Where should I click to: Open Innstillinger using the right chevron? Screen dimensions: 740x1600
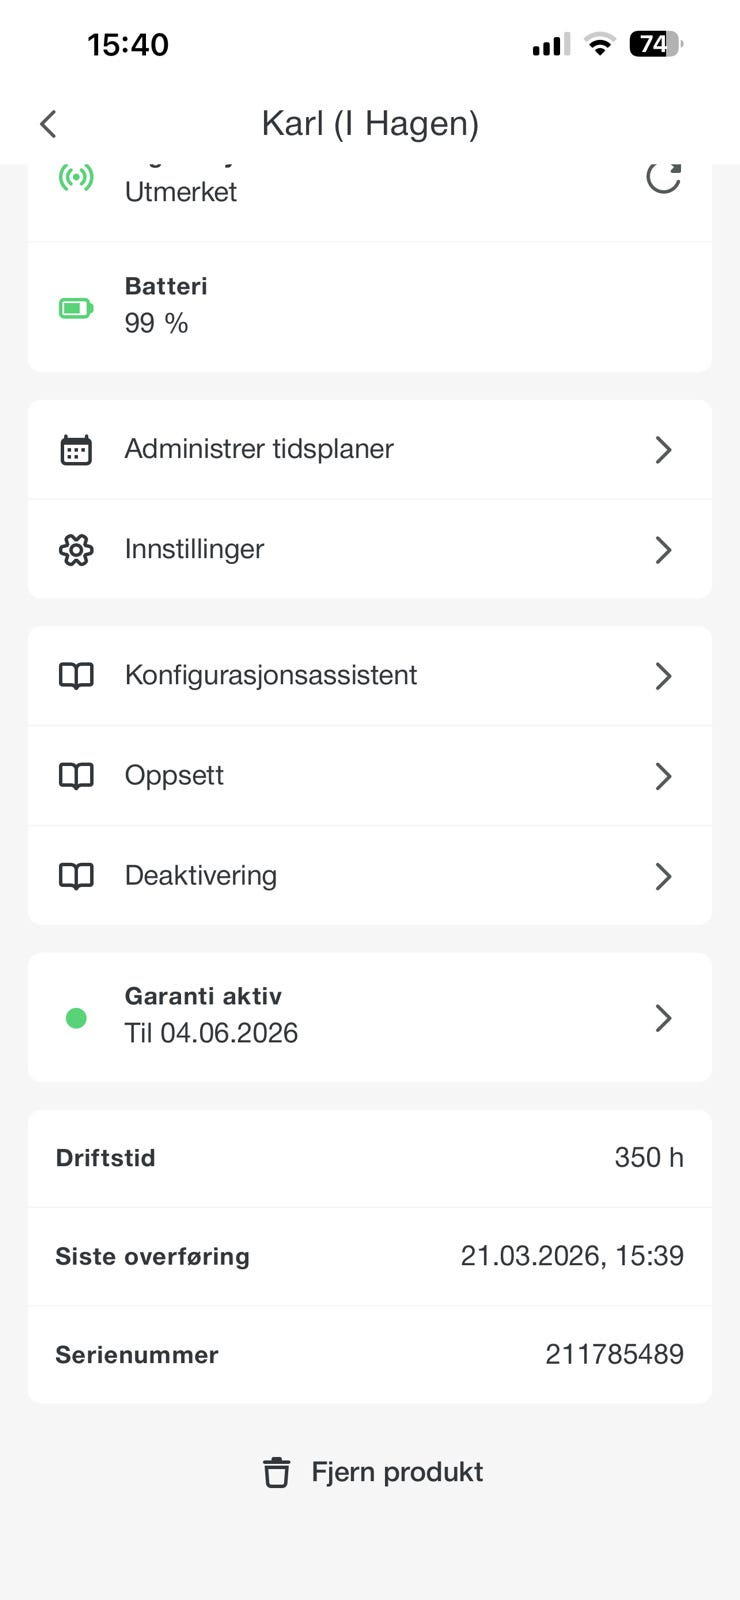(663, 550)
